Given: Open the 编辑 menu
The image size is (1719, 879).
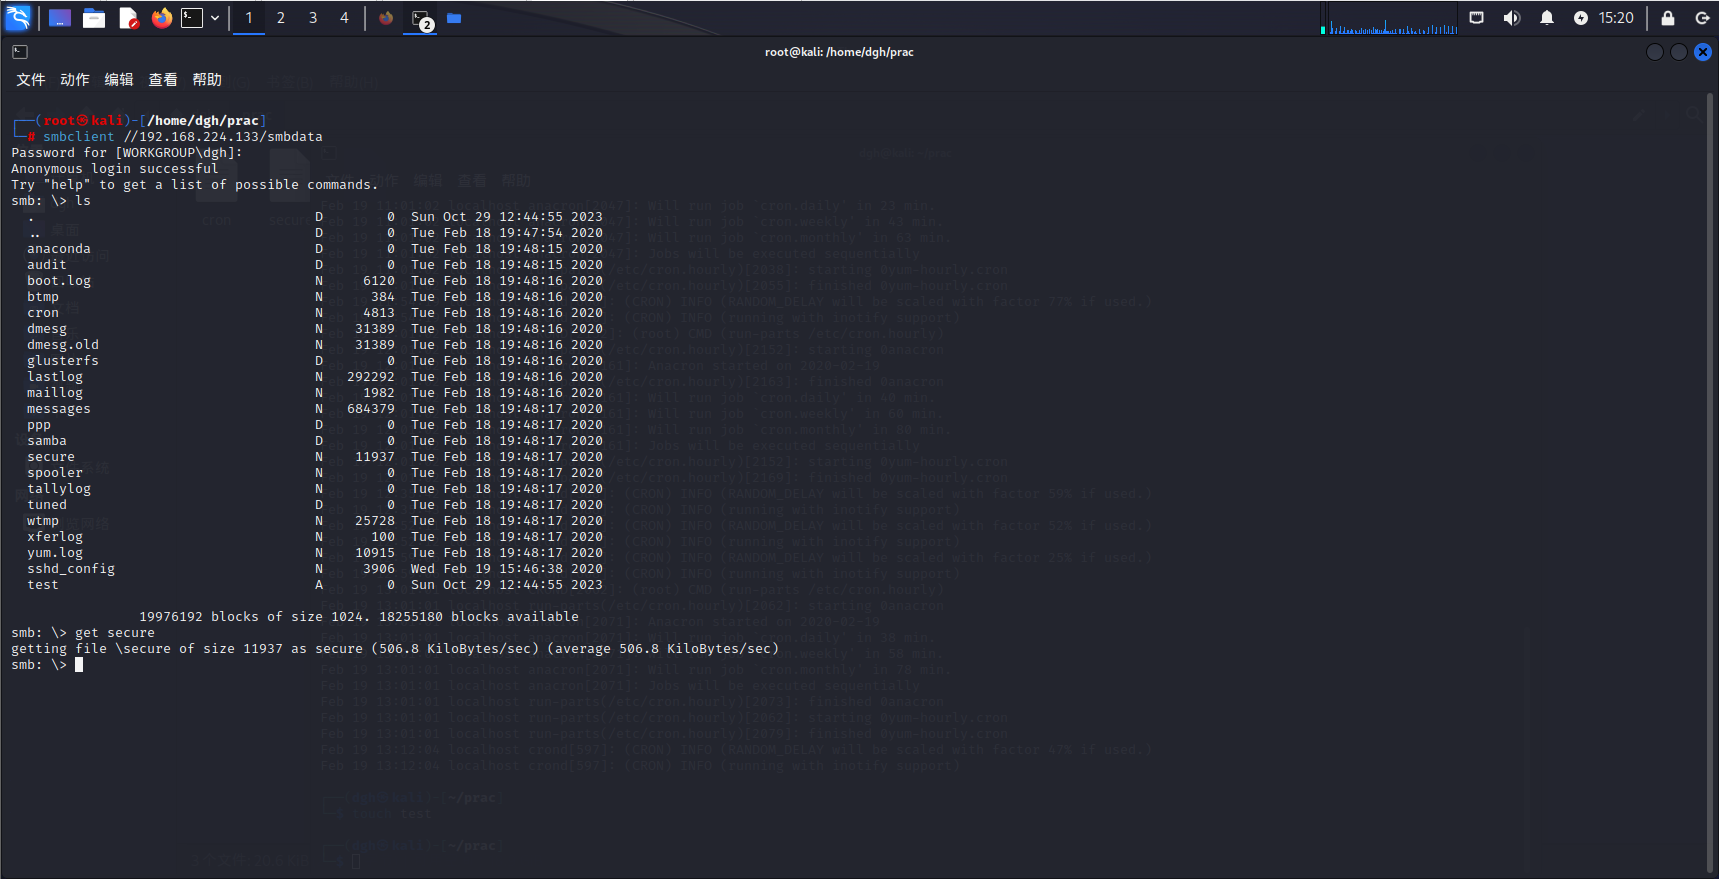Looking at the screenshot, I should click(x=119, y=80).
